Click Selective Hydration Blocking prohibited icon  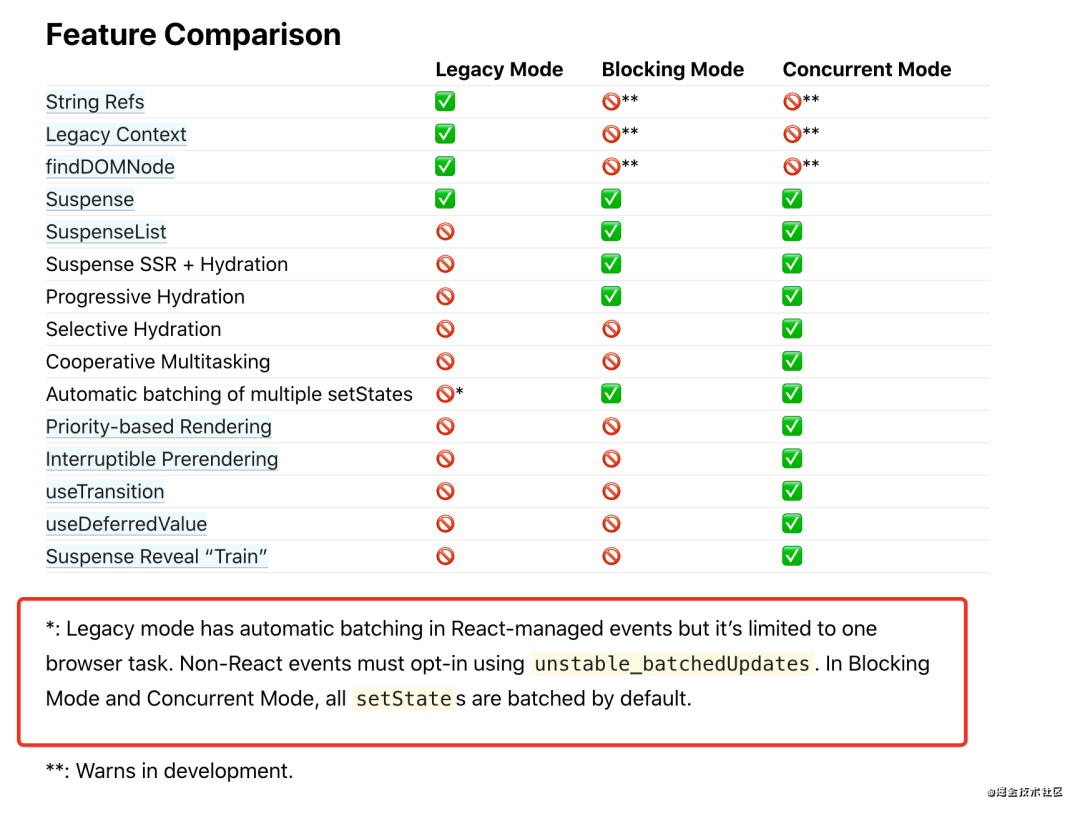611,329
